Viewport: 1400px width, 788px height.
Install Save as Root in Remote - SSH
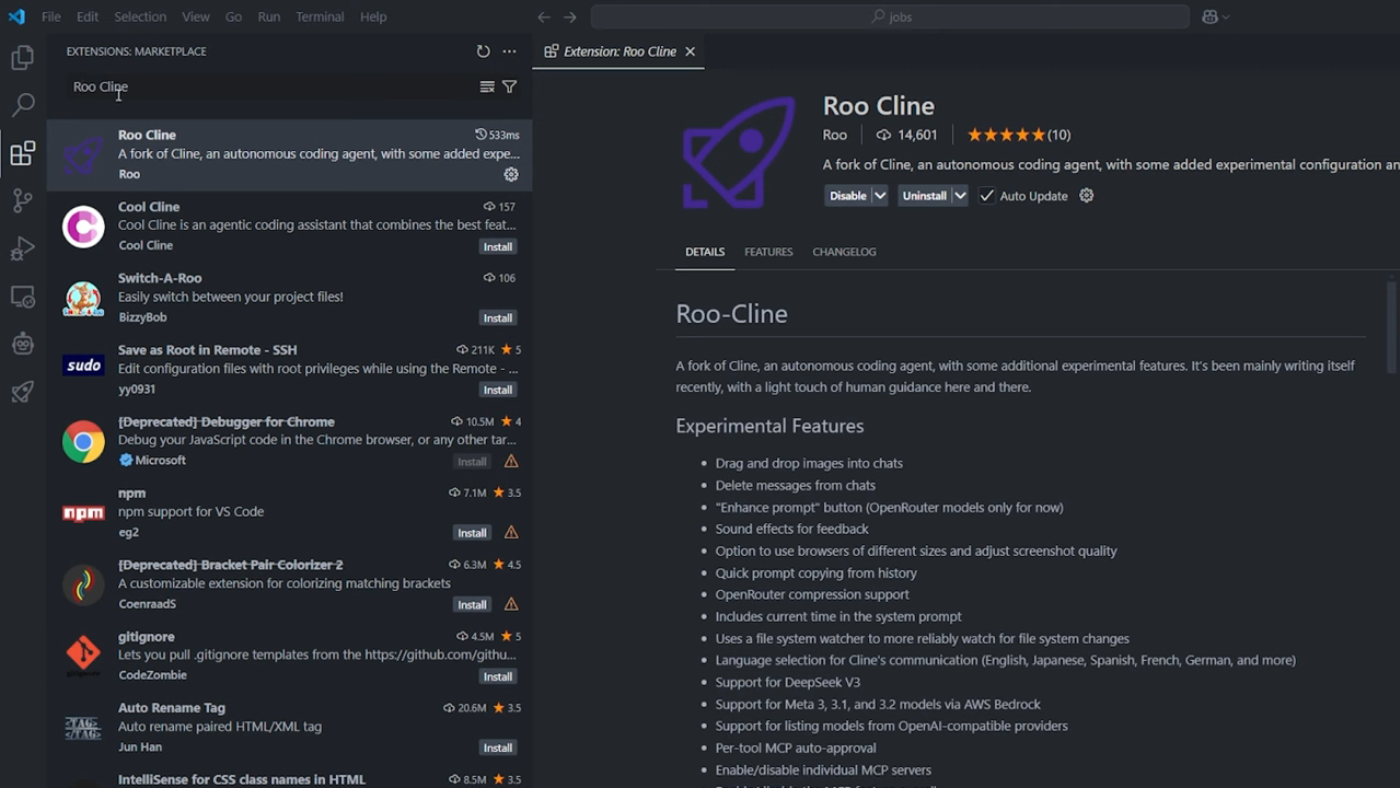[498, 390]
